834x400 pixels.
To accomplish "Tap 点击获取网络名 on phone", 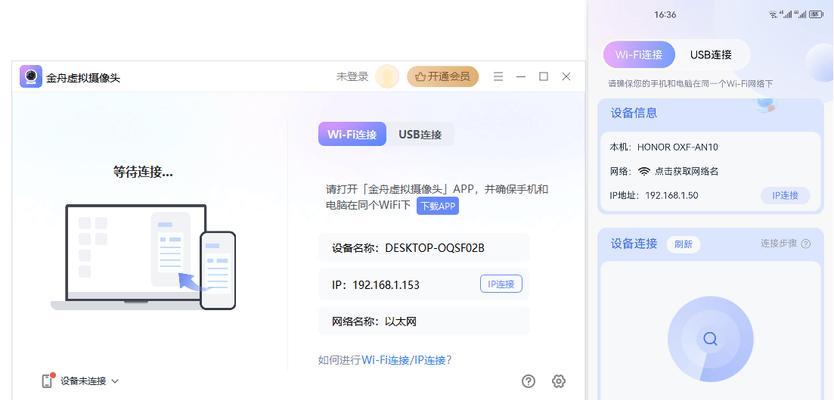I will point(687,171).
